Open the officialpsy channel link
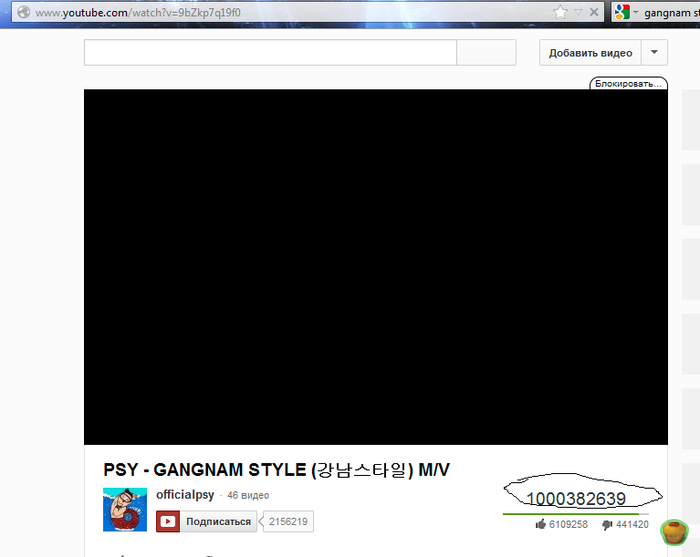This screenshot has width=700, height=557. pos(185,495)
